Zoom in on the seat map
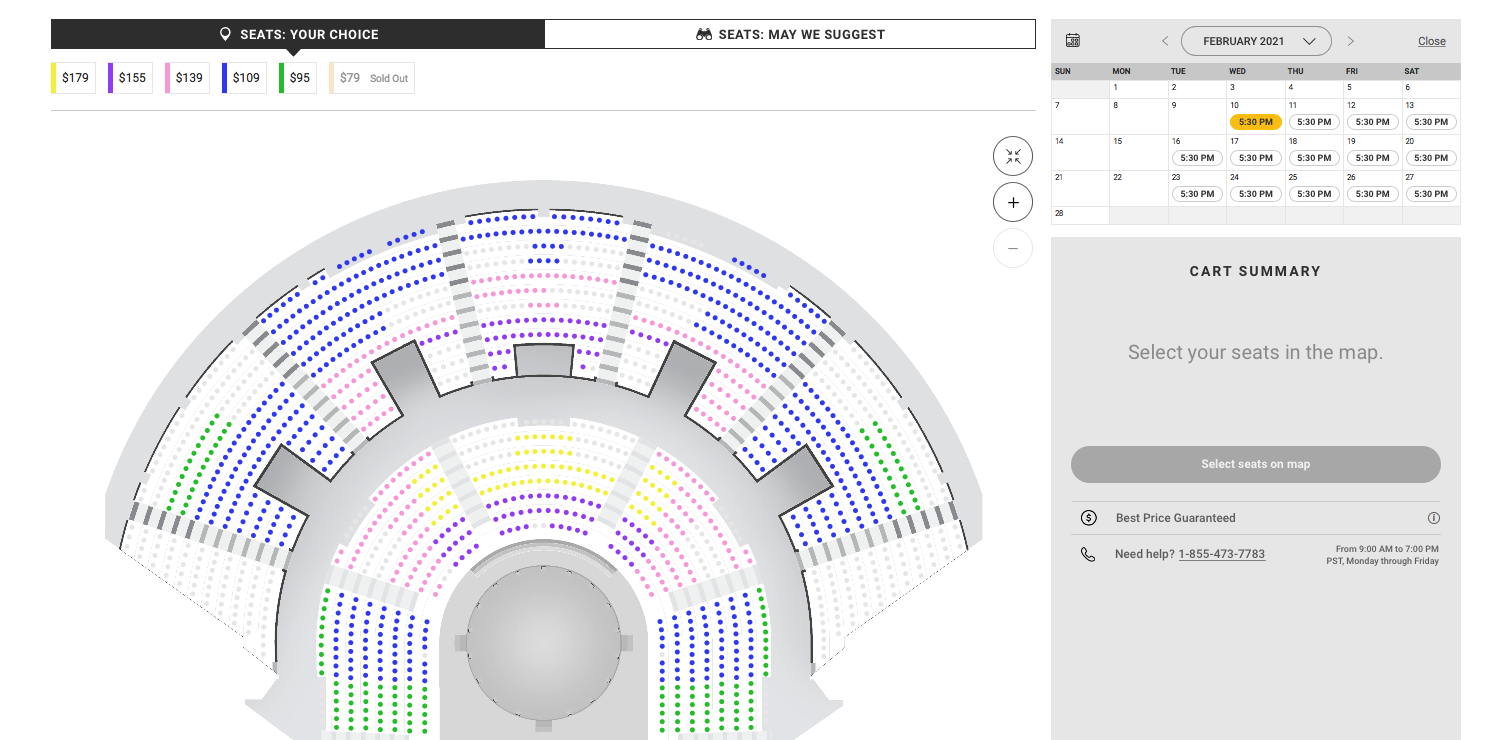 (1013, 202)
